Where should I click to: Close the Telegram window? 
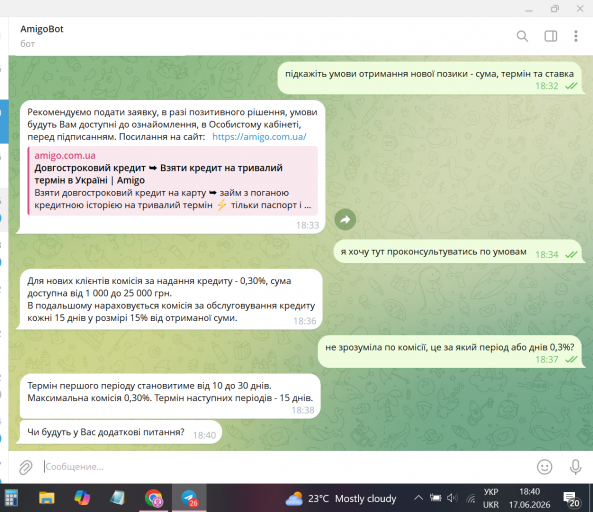tap(580, 9)
